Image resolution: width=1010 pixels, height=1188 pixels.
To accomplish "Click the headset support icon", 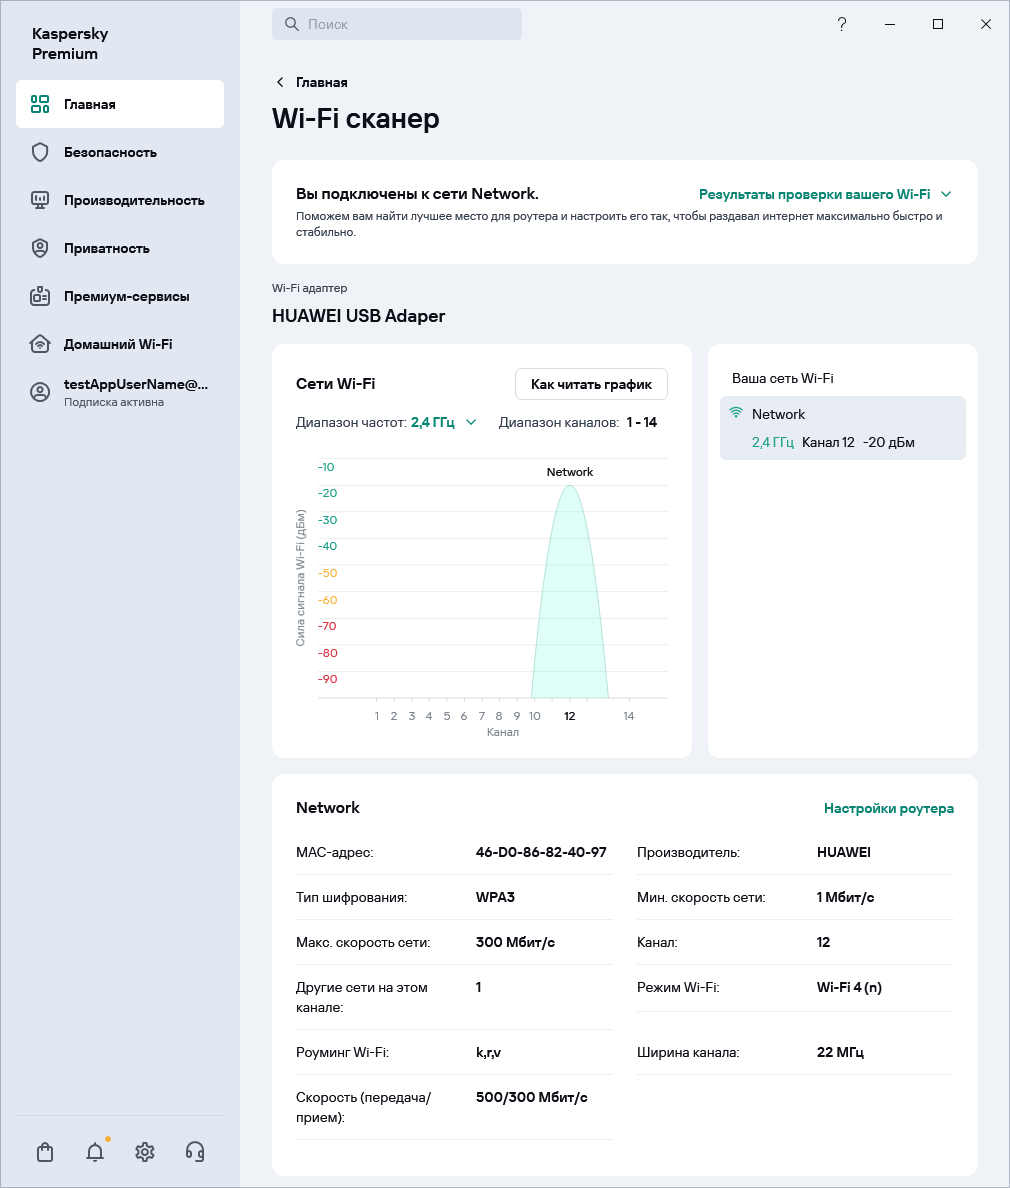I will 195,1152.
